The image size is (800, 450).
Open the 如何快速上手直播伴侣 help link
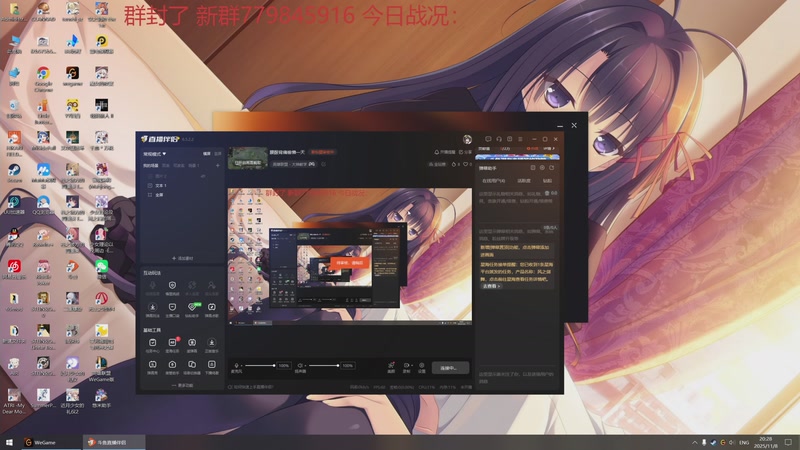(251, 387)
